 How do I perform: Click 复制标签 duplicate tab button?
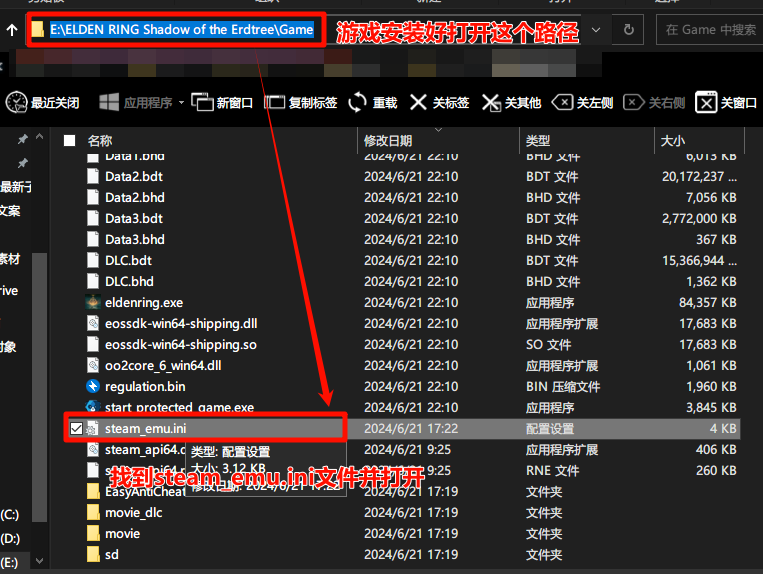coord(301,103)
